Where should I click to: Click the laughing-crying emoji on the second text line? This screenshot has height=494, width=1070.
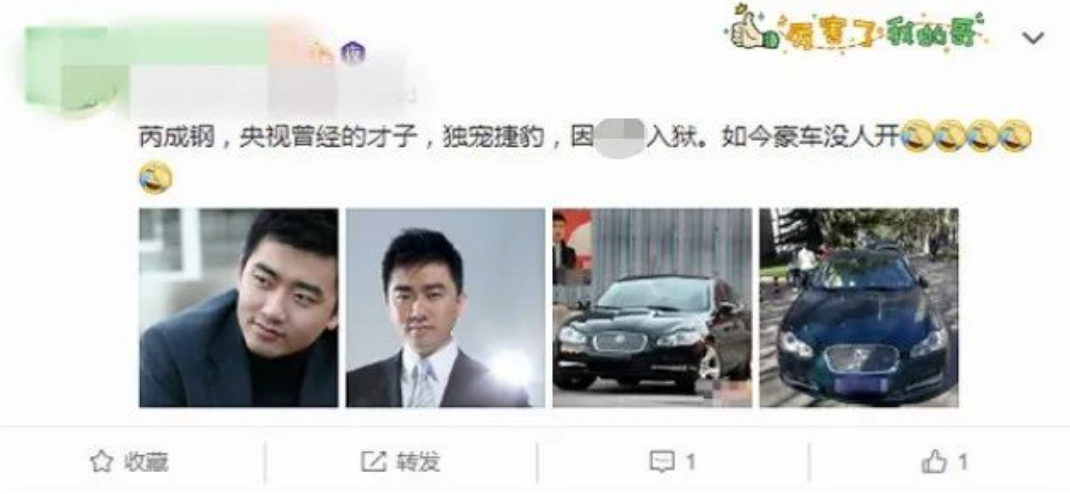coord(155,177)
